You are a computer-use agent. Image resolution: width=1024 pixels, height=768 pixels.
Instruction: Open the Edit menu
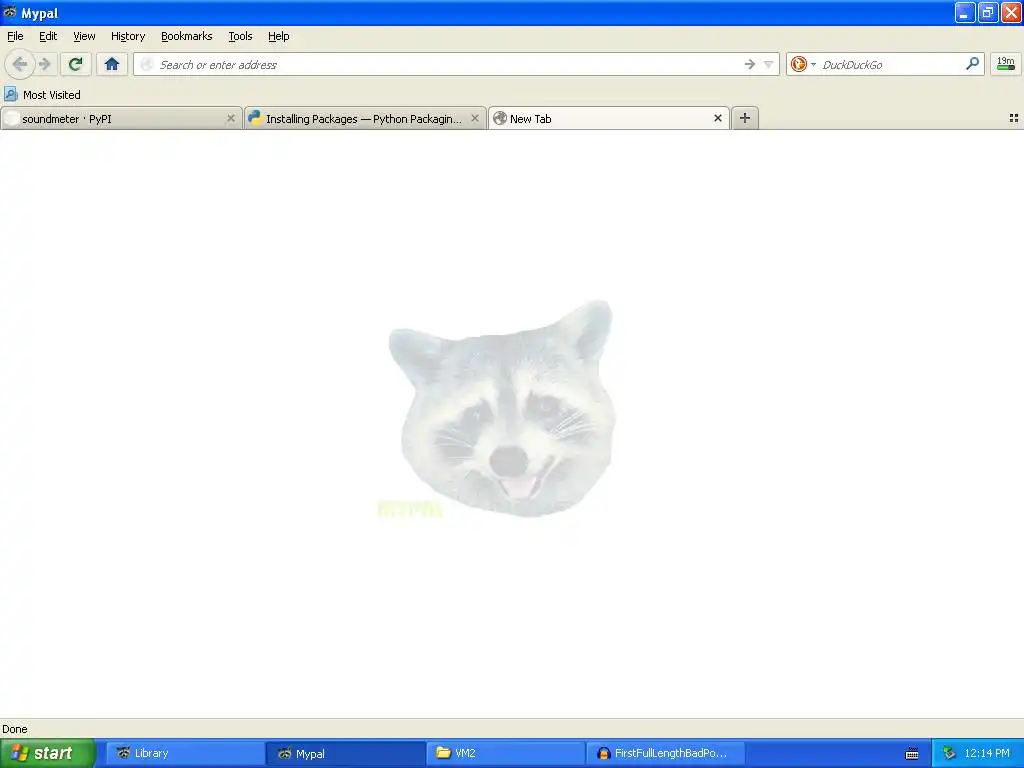(x=48, y=37)
